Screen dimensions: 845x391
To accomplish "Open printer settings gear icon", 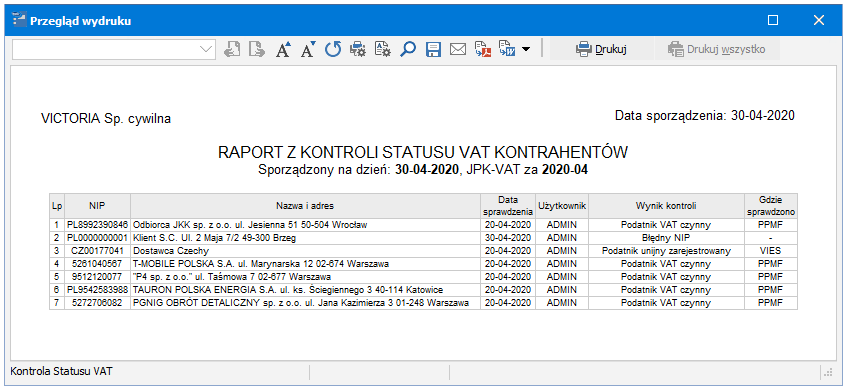I will pos(358,50).
